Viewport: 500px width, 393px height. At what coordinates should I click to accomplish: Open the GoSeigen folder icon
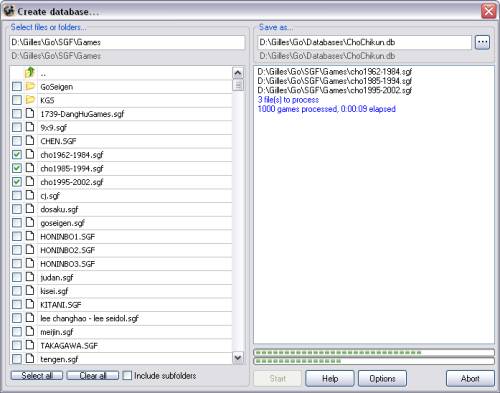(x=30, y=87)
